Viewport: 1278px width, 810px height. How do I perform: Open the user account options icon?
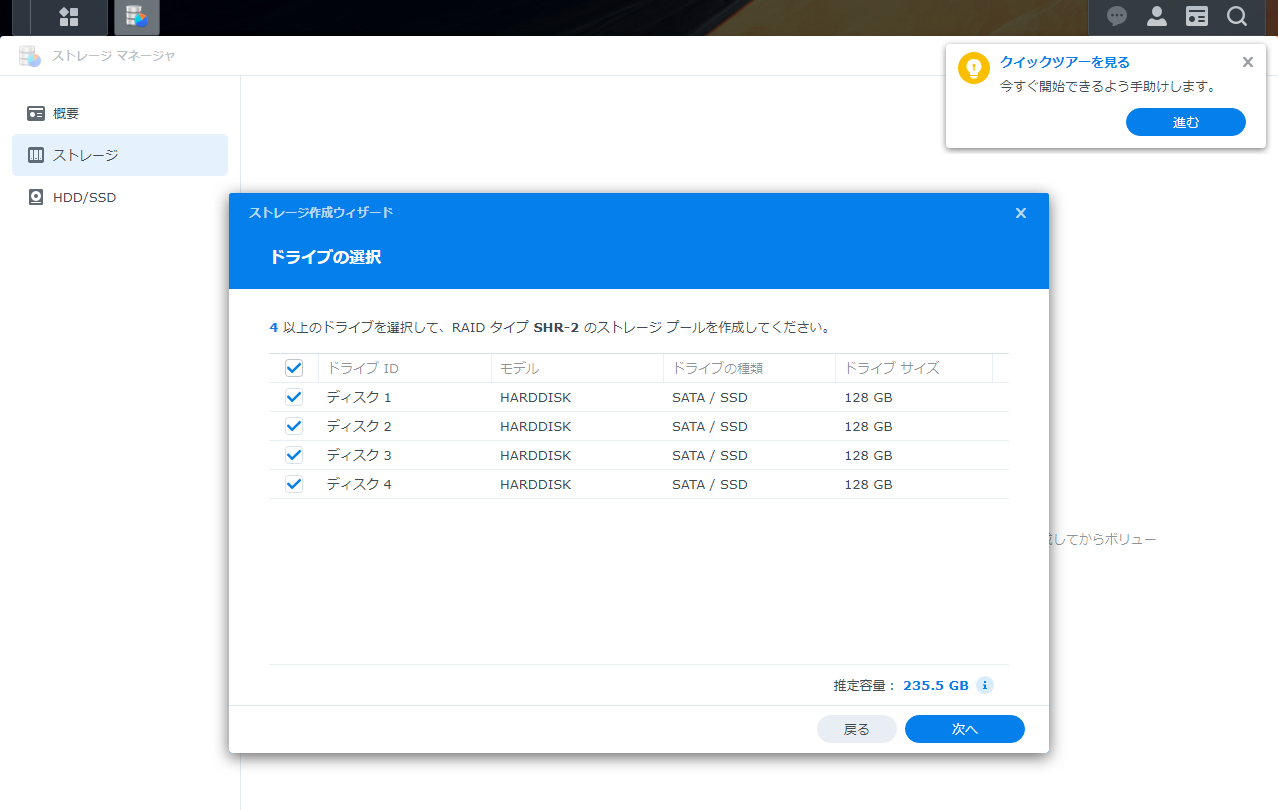[1157, 17]
